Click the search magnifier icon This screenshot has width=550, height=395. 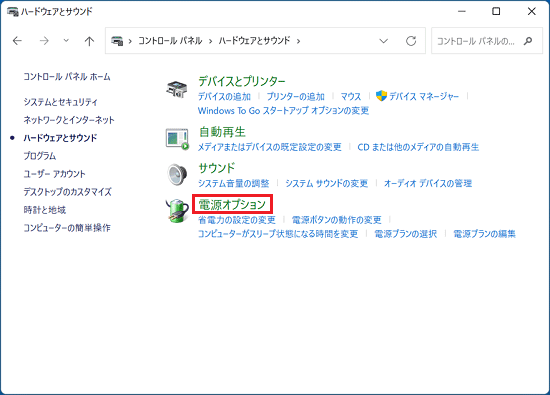click(528, 41)
